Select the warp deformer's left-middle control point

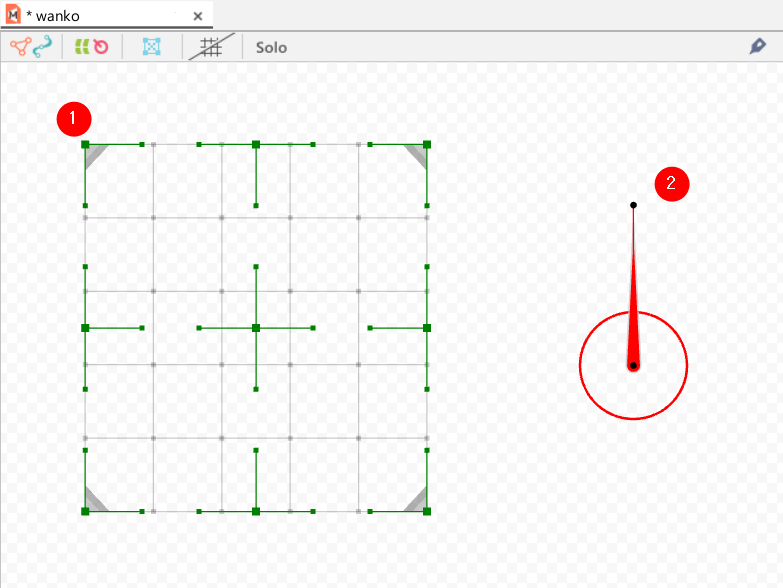(85, 328)
